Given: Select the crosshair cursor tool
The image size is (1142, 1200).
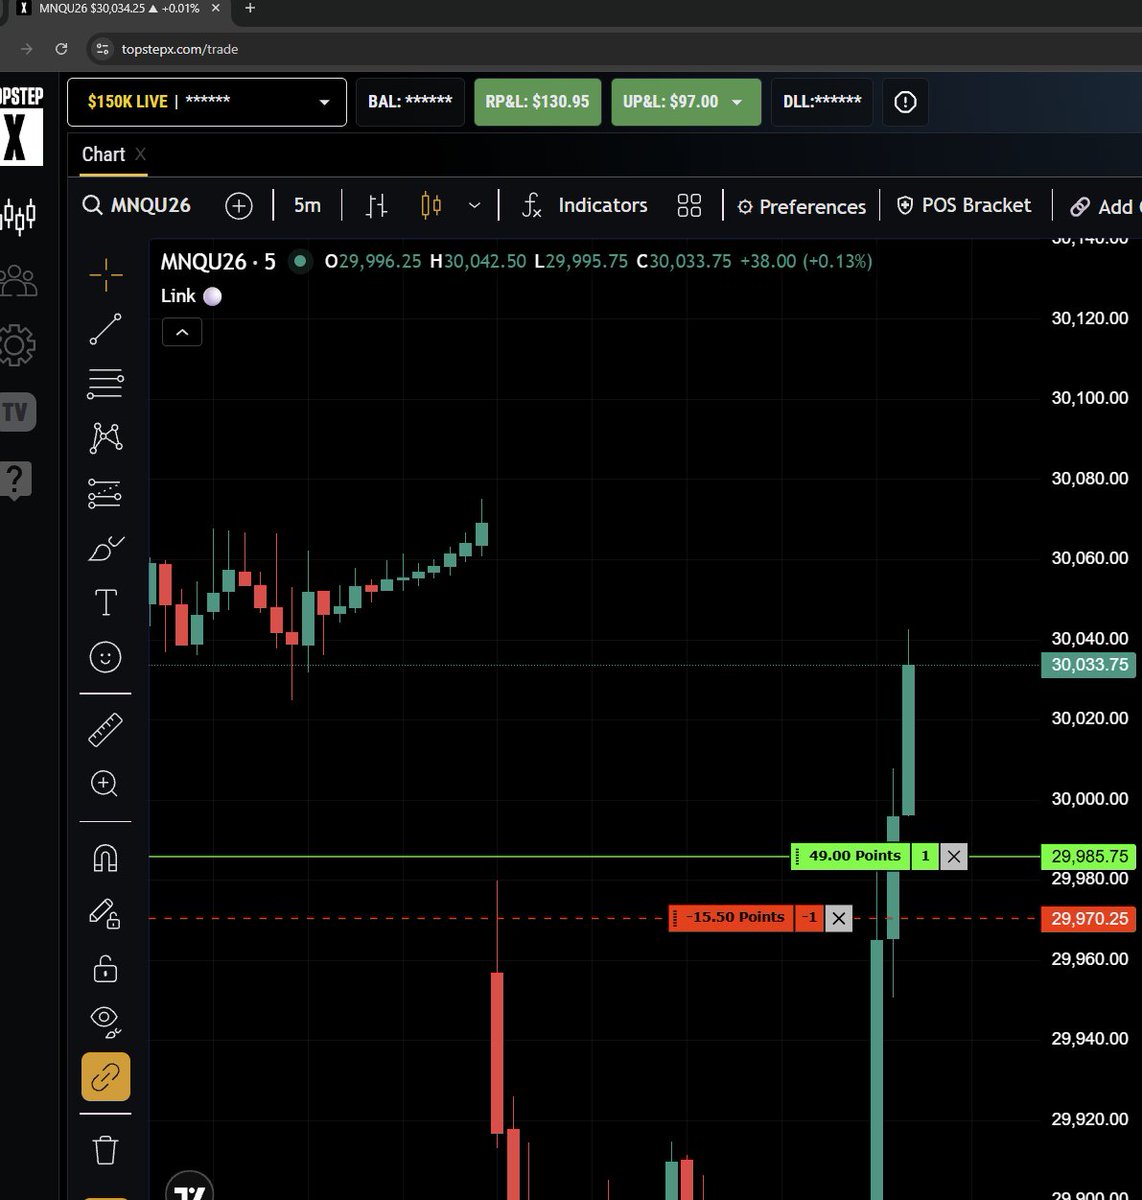Looking at the screenshot, I should pyautogui.click(x=106, y=275).
